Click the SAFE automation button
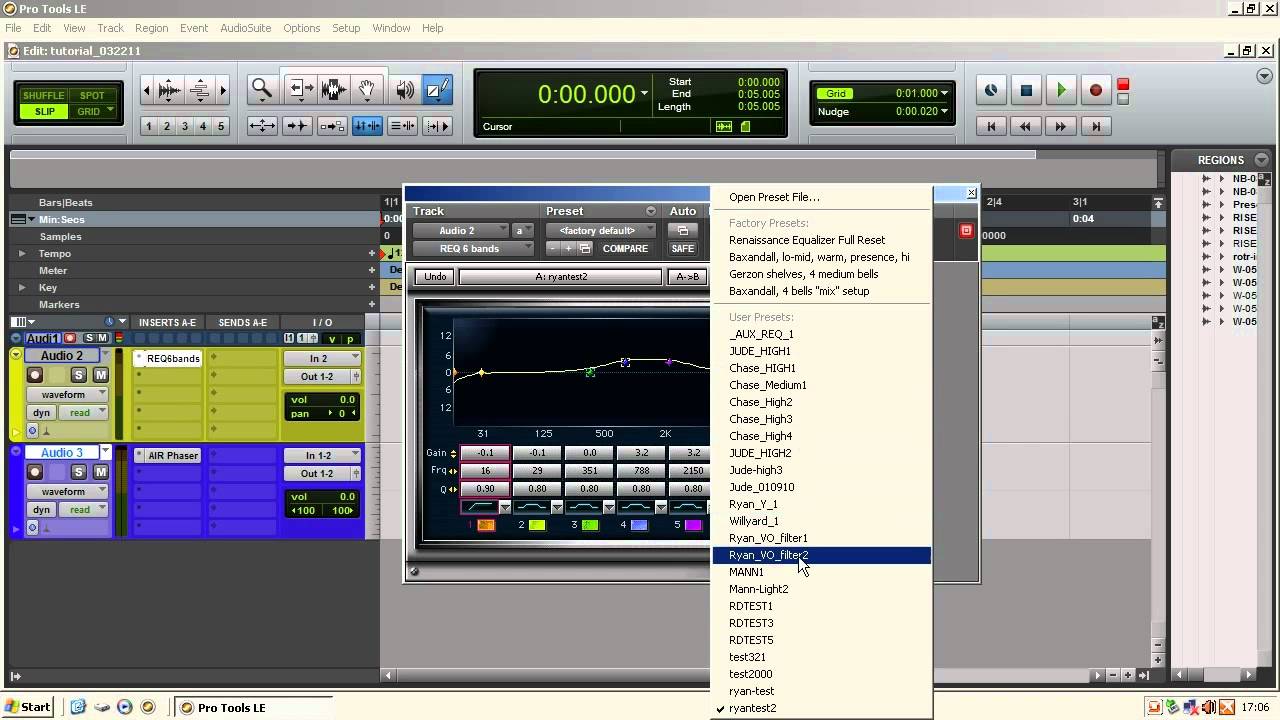This screenshot has width=1280, height=720. click(x=683, y=248)
